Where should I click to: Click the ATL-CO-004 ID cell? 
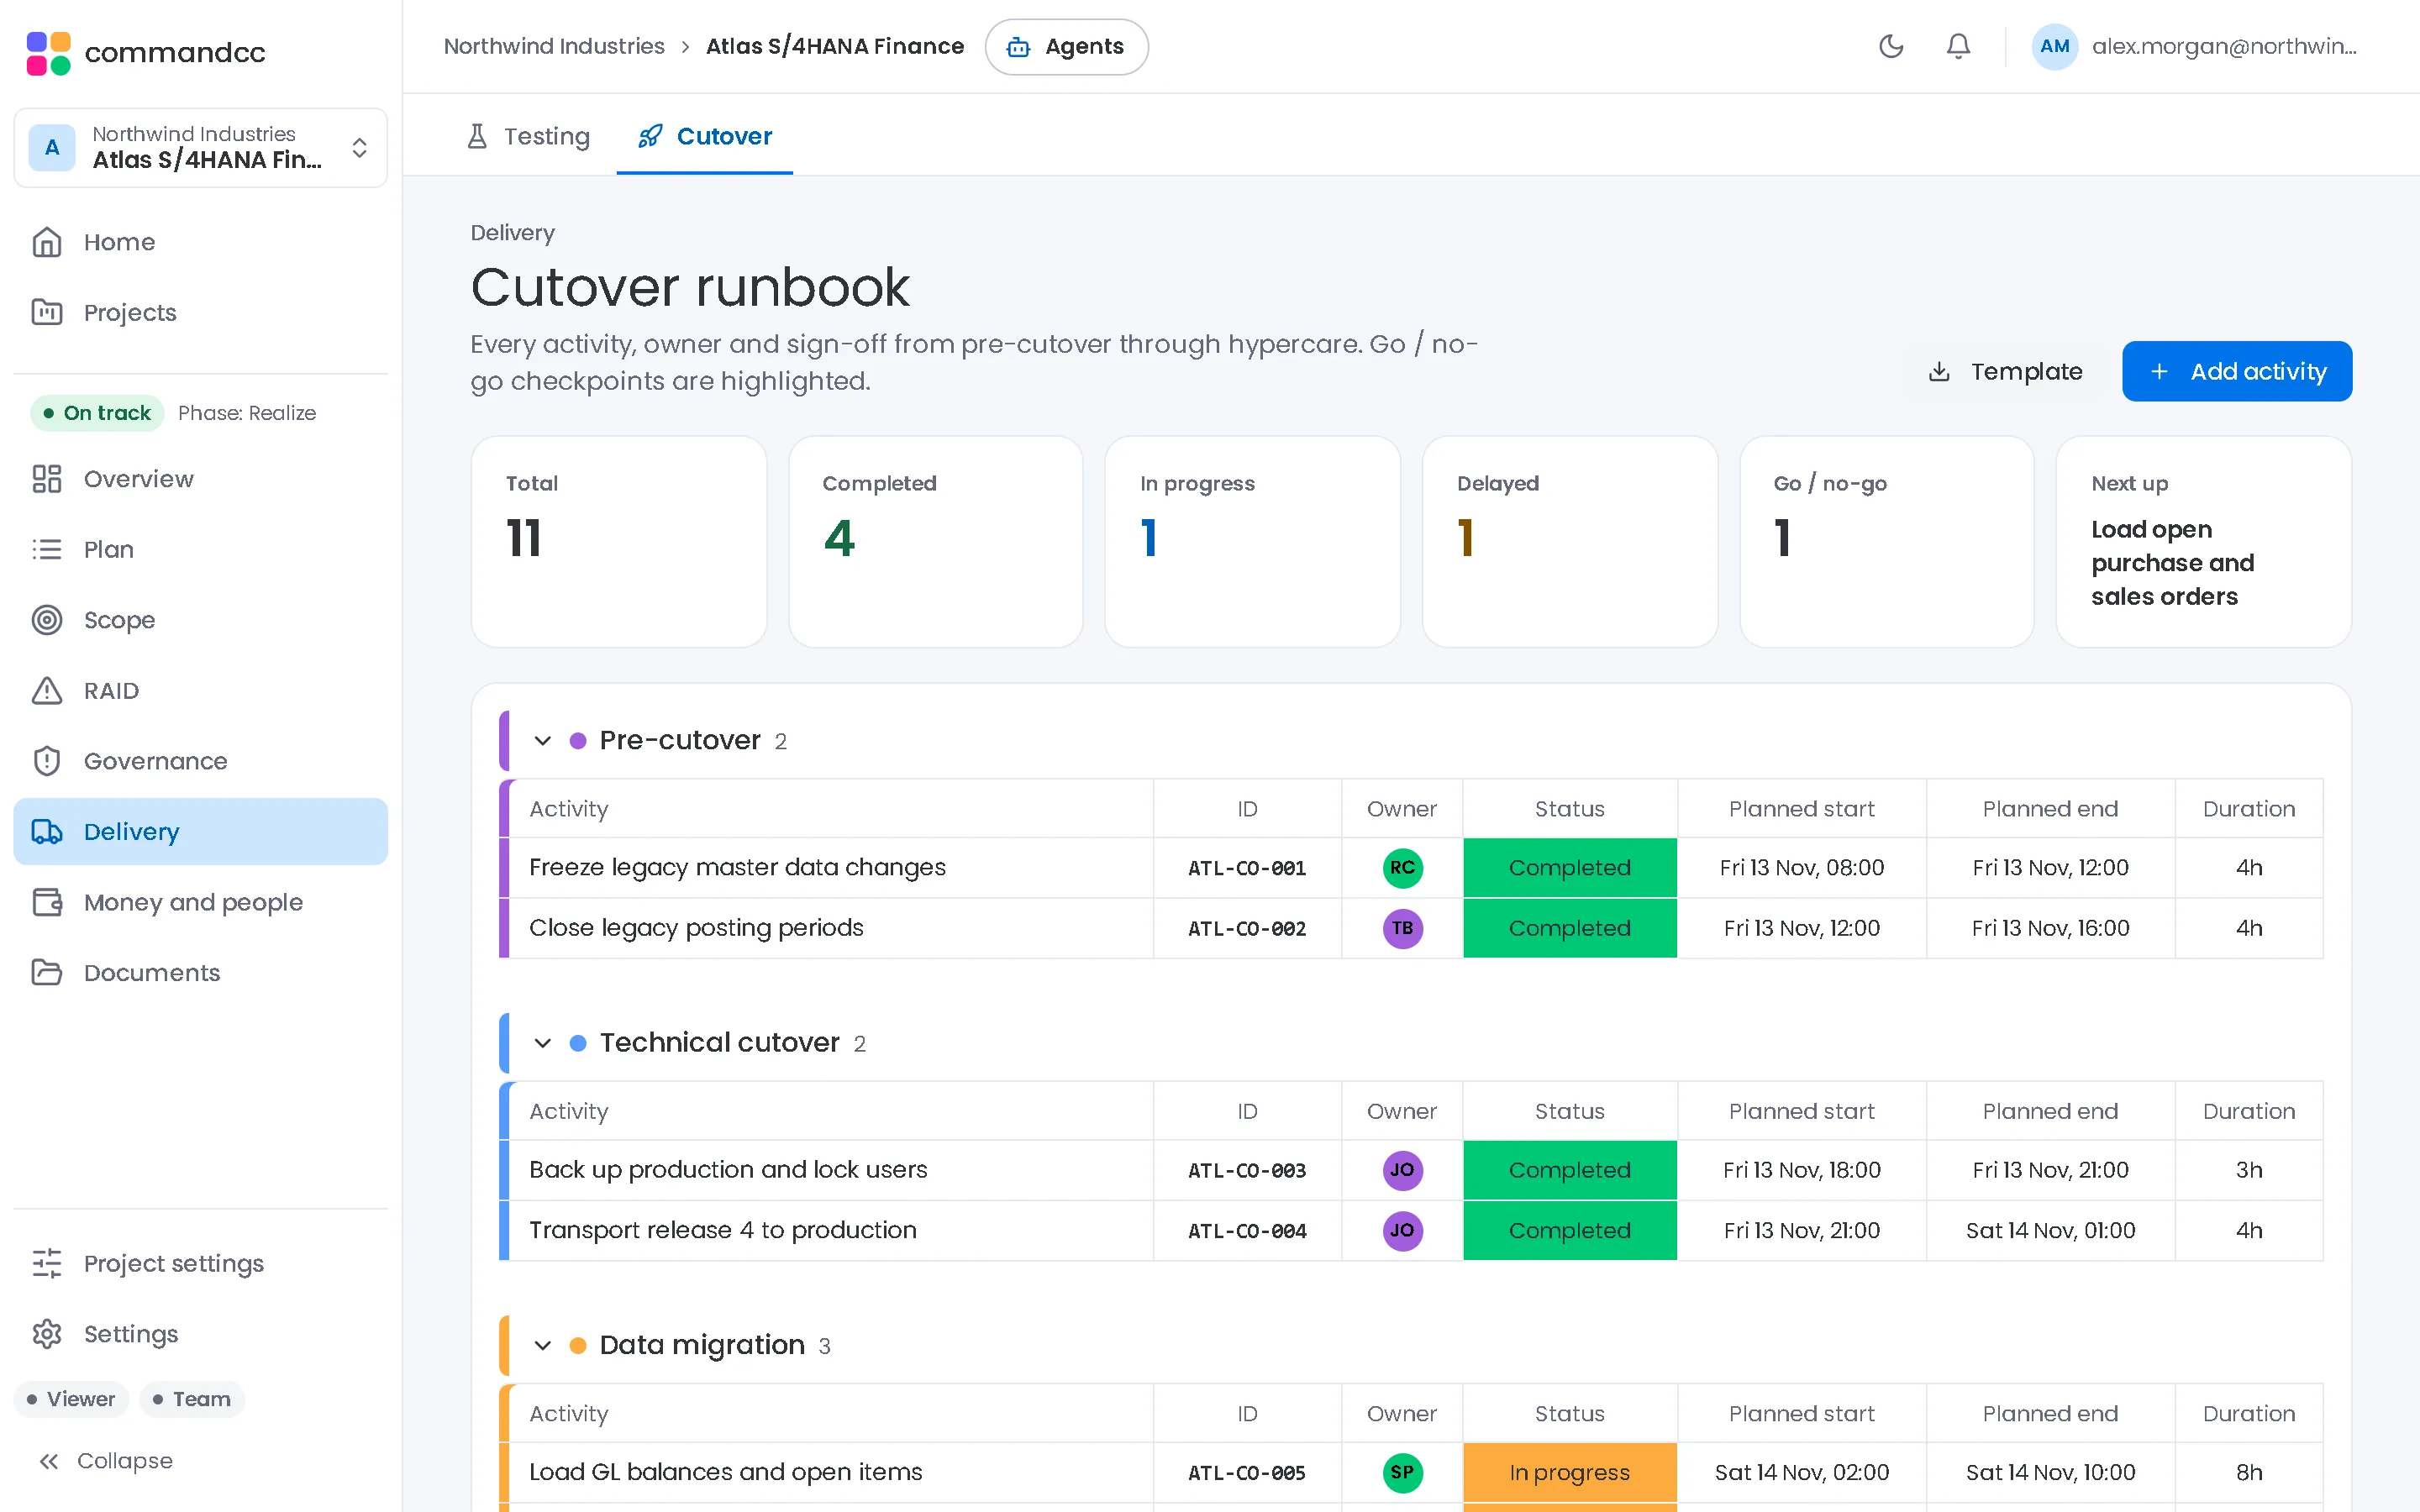tap(1247, 1230)
